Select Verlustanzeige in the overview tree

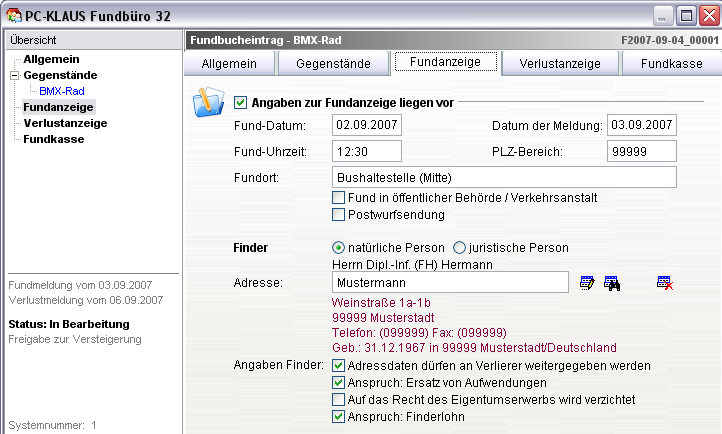pos(65,123)
